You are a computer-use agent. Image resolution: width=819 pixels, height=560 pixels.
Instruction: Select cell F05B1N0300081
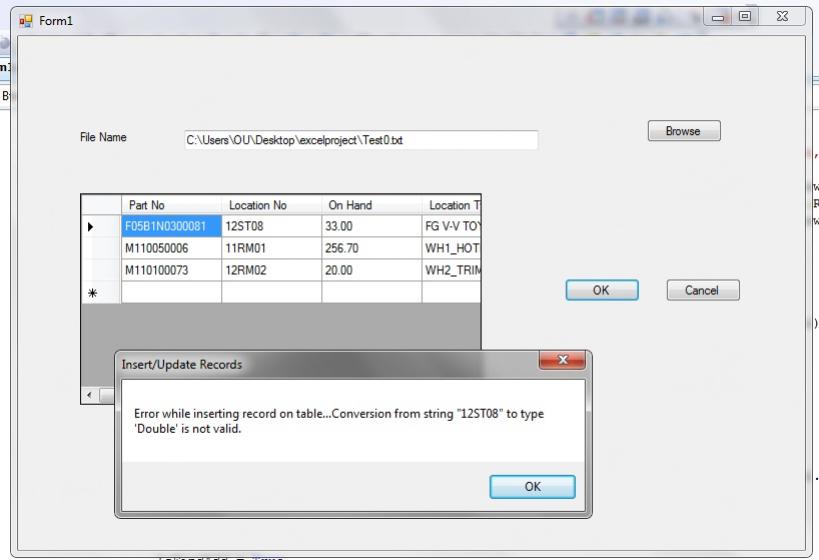click(171, 226)
